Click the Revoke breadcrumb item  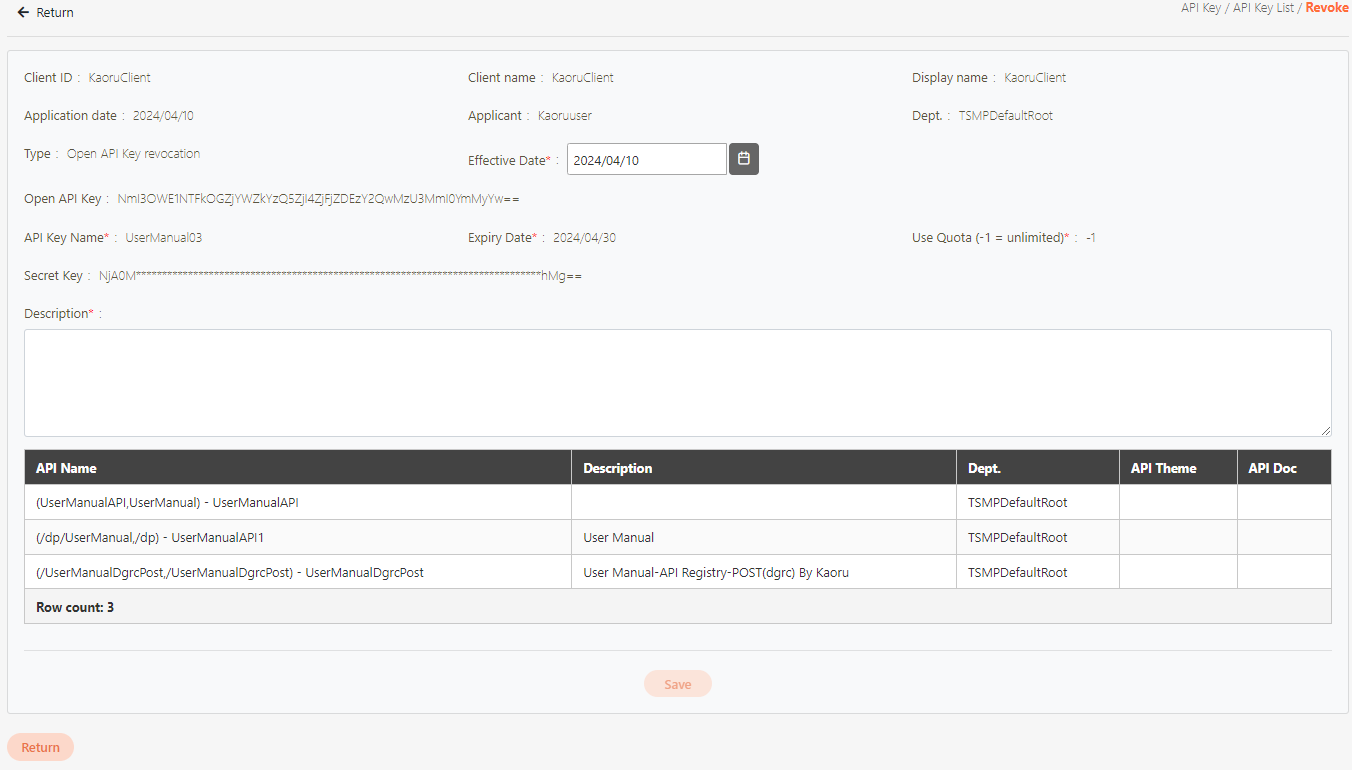pos(1326,8)
